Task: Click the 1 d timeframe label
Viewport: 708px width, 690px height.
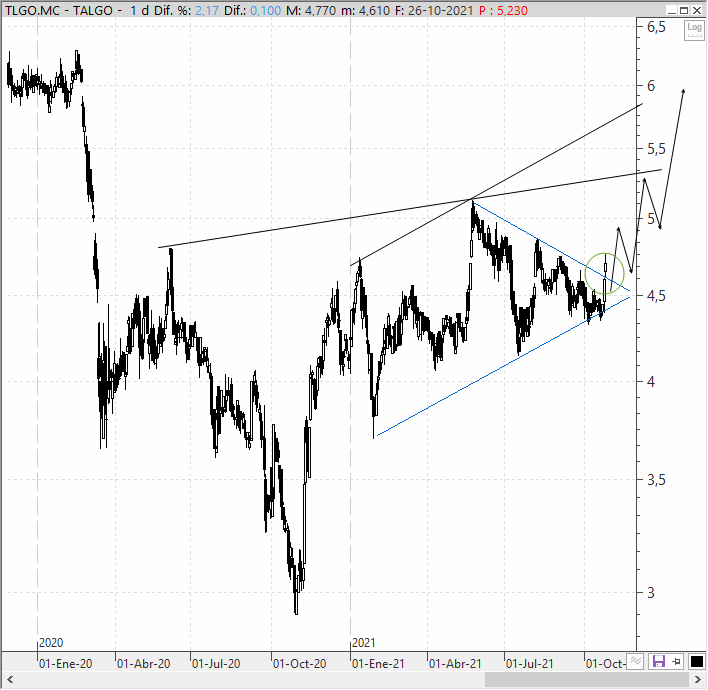Action: tap(140, 10)
